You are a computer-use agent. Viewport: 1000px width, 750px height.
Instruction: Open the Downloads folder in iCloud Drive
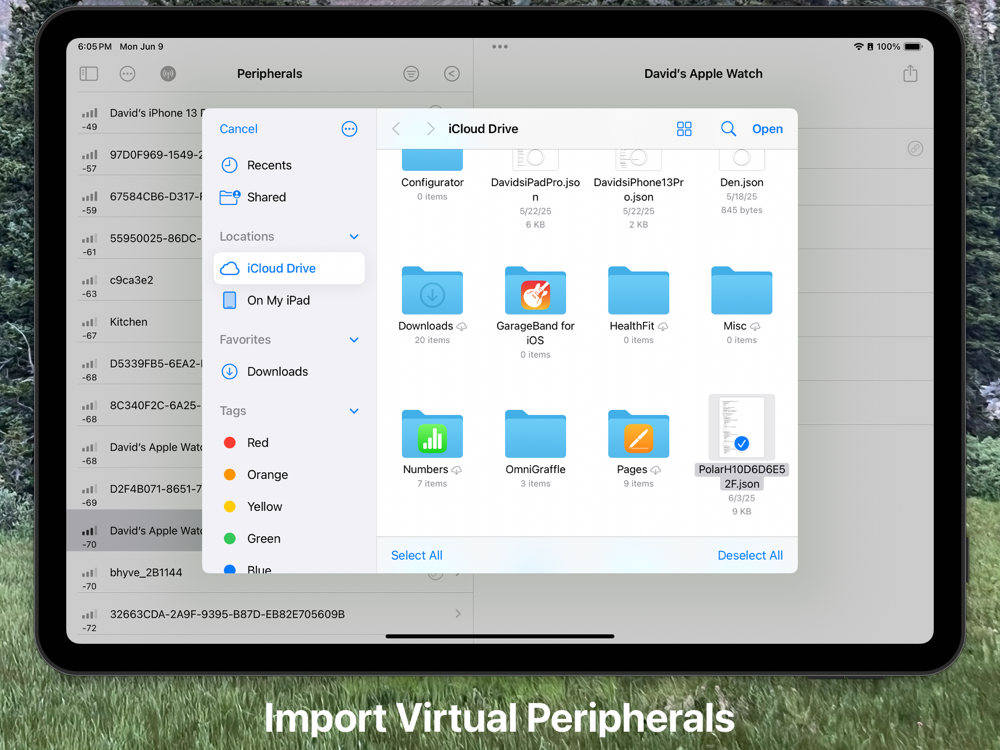[x=432, y=305]
